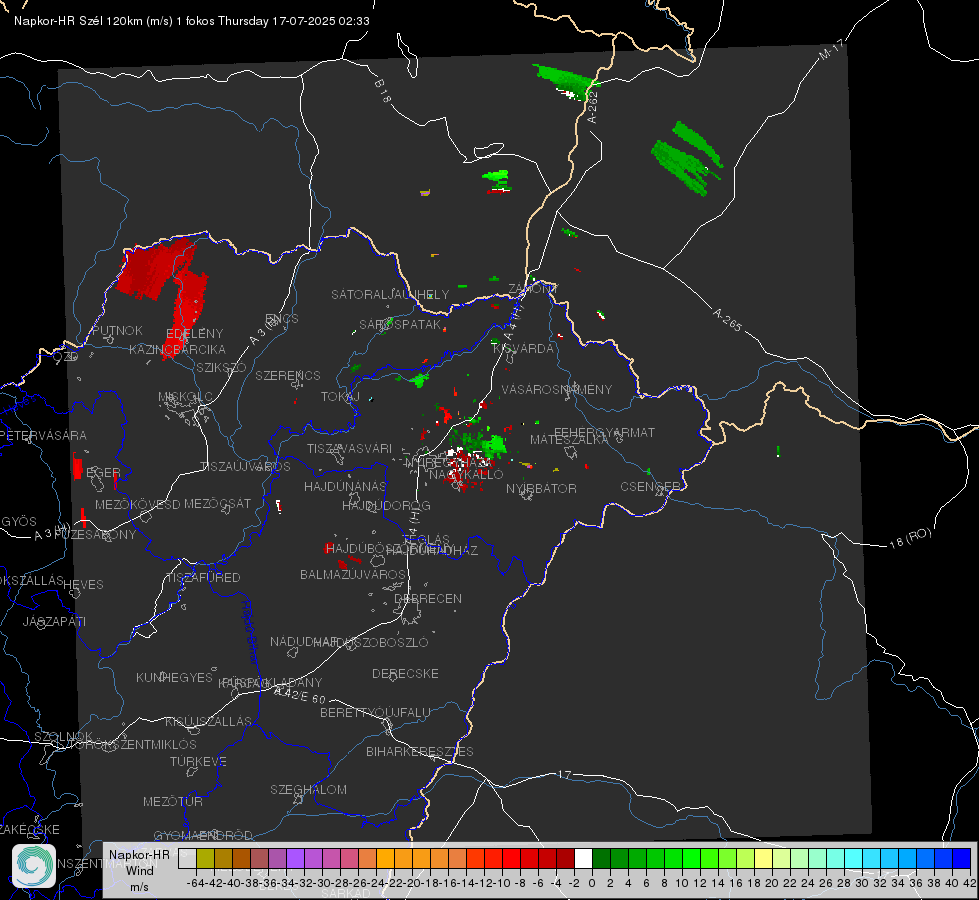Click the EDELÉNY town label
Image resolution: width=979 pixels, height=900 pixels.
coord(195,334)
